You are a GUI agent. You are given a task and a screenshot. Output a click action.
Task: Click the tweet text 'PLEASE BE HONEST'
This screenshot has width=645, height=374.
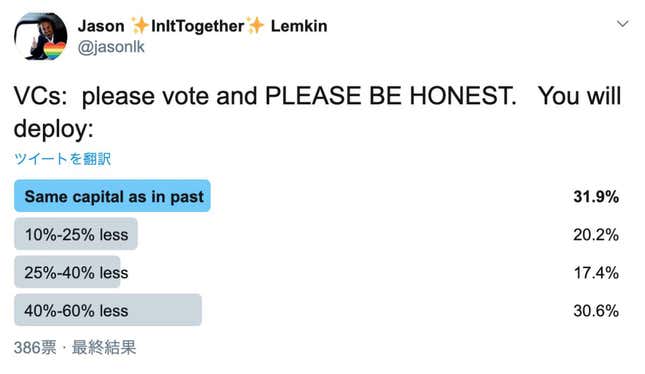390,96
